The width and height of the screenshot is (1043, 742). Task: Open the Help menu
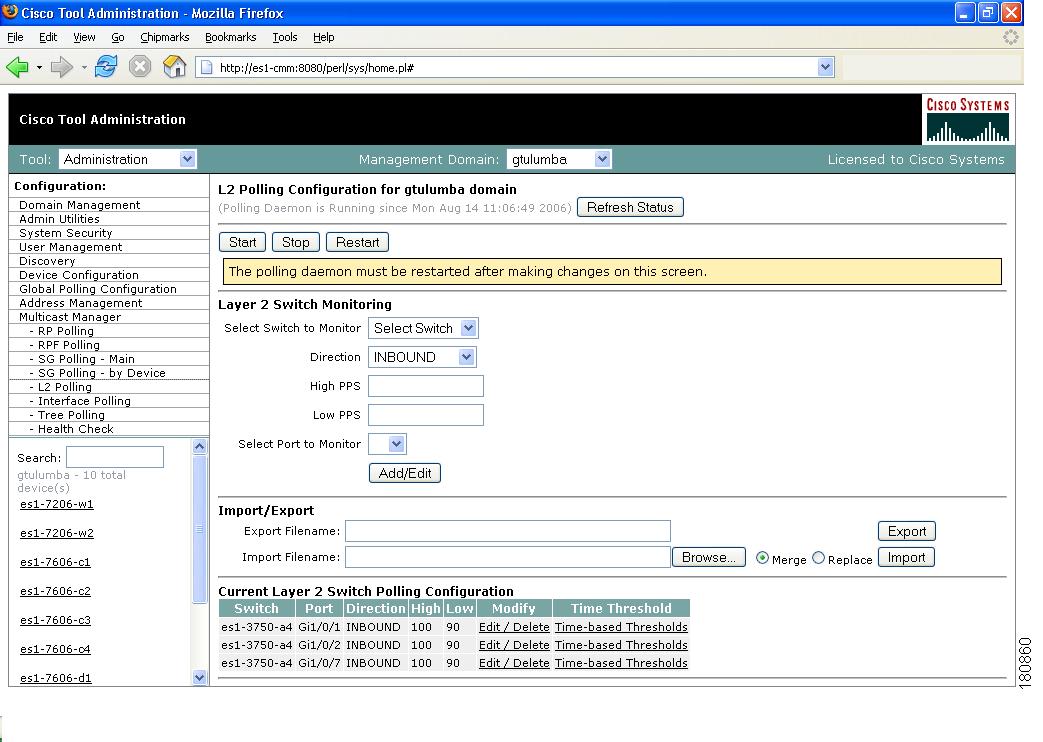[323, 37]
